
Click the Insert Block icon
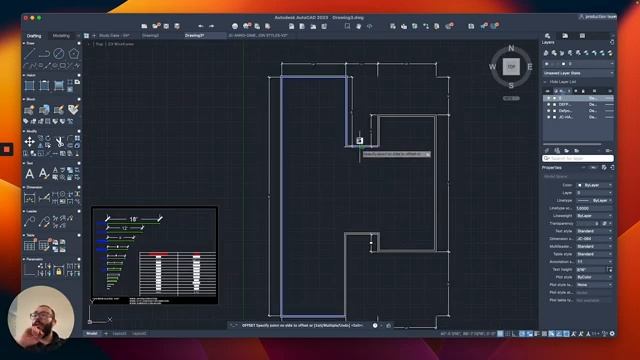[44, 110]
